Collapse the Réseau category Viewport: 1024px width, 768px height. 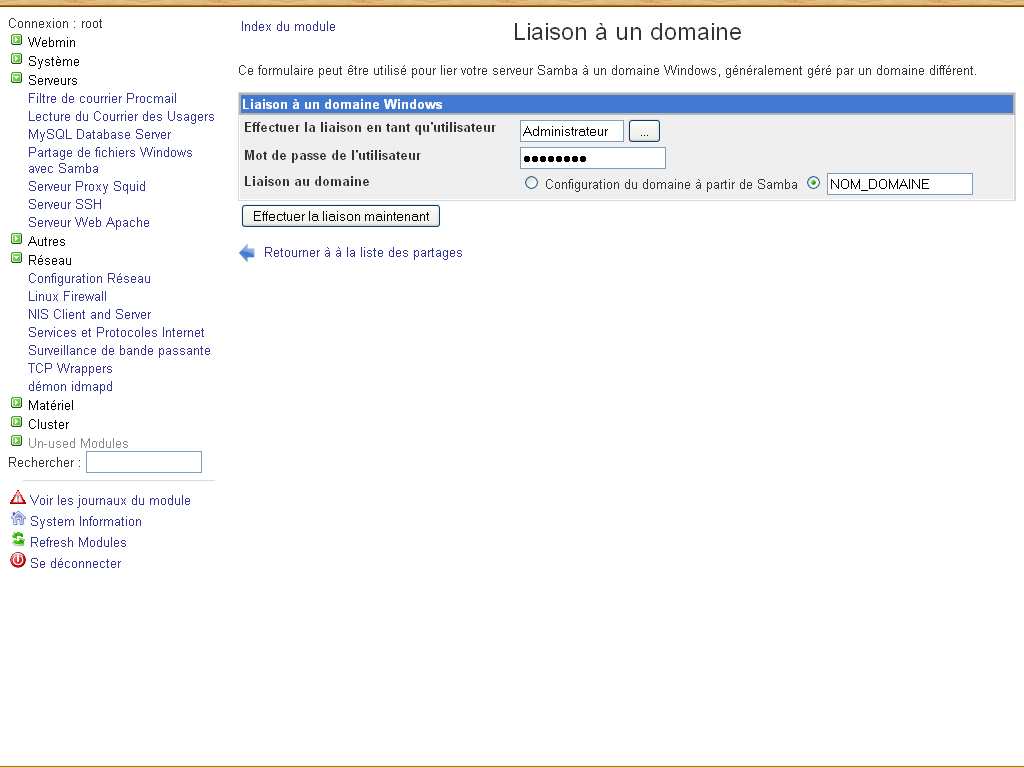(16, 259)
